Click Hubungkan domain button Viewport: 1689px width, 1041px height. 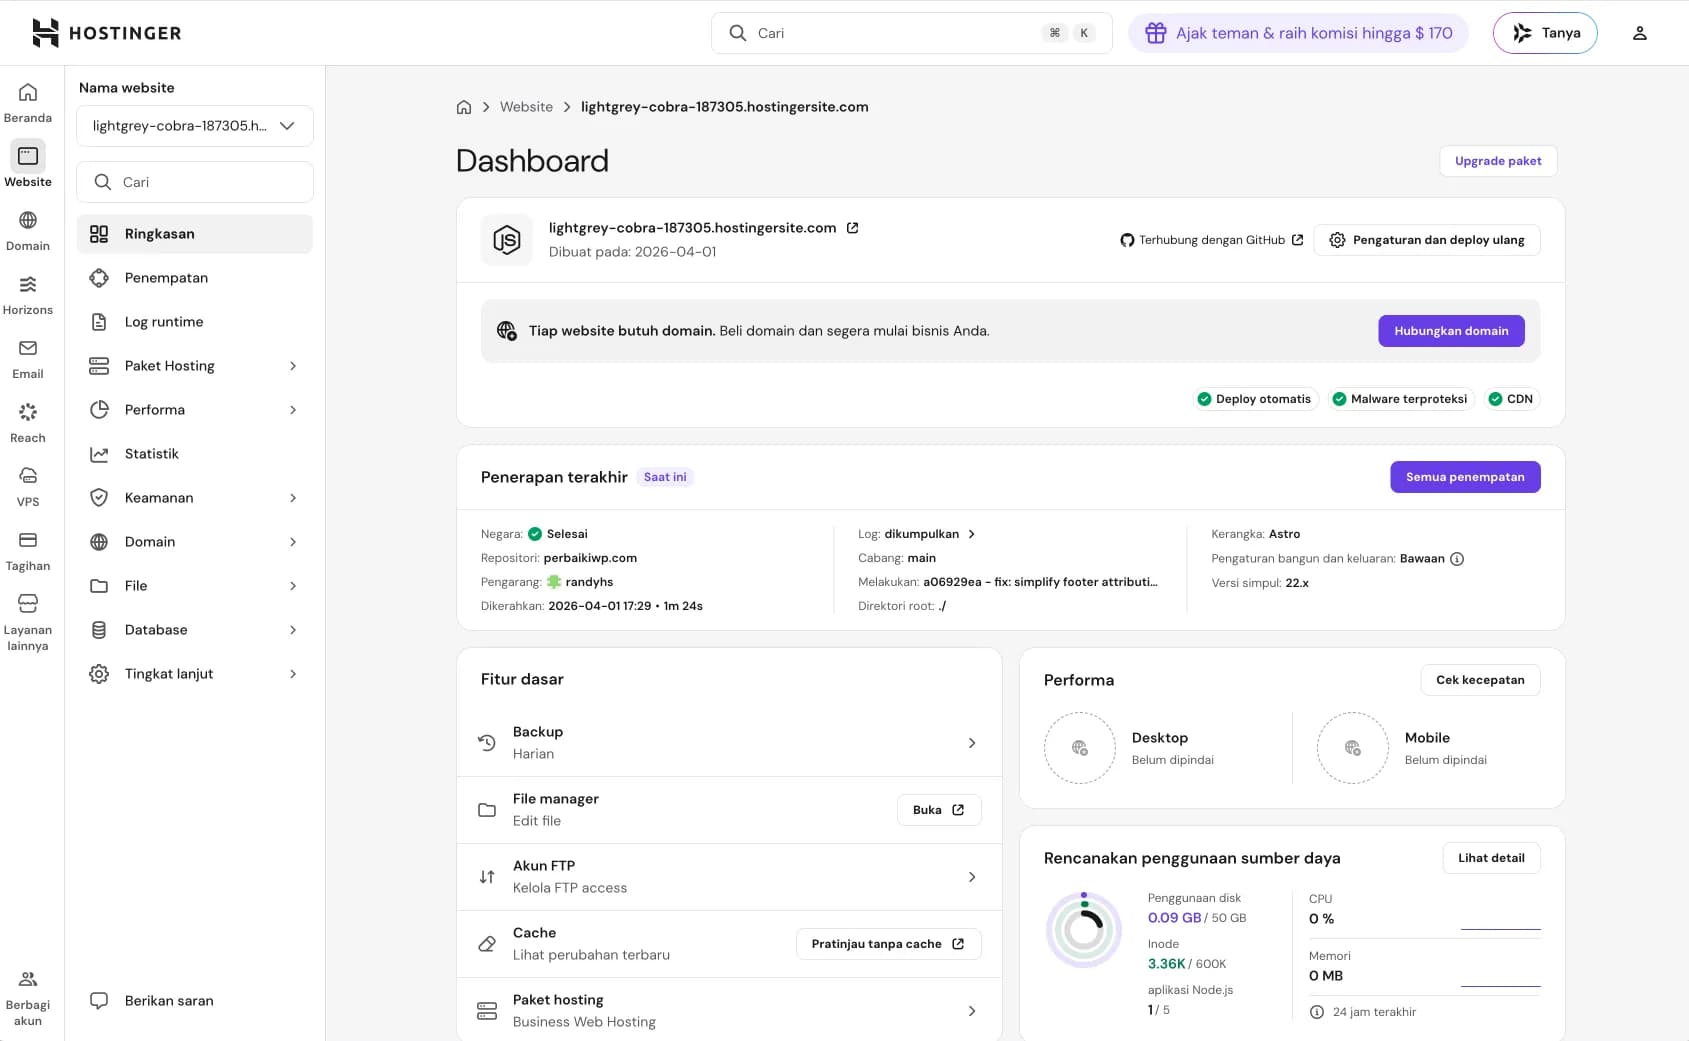tap(1451, 331)
